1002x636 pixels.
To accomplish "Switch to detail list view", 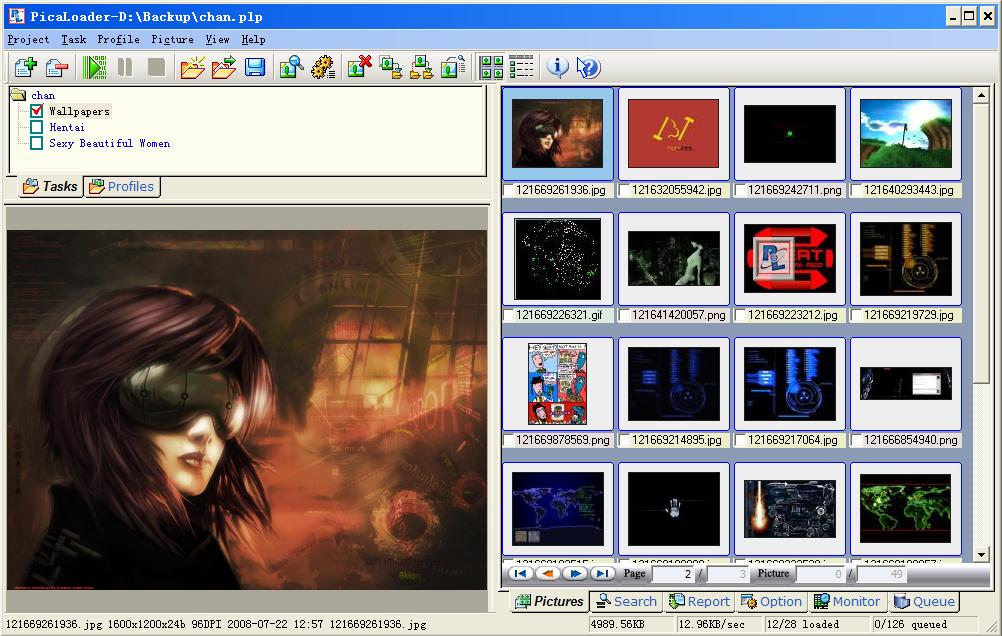I will pos(521,67).
